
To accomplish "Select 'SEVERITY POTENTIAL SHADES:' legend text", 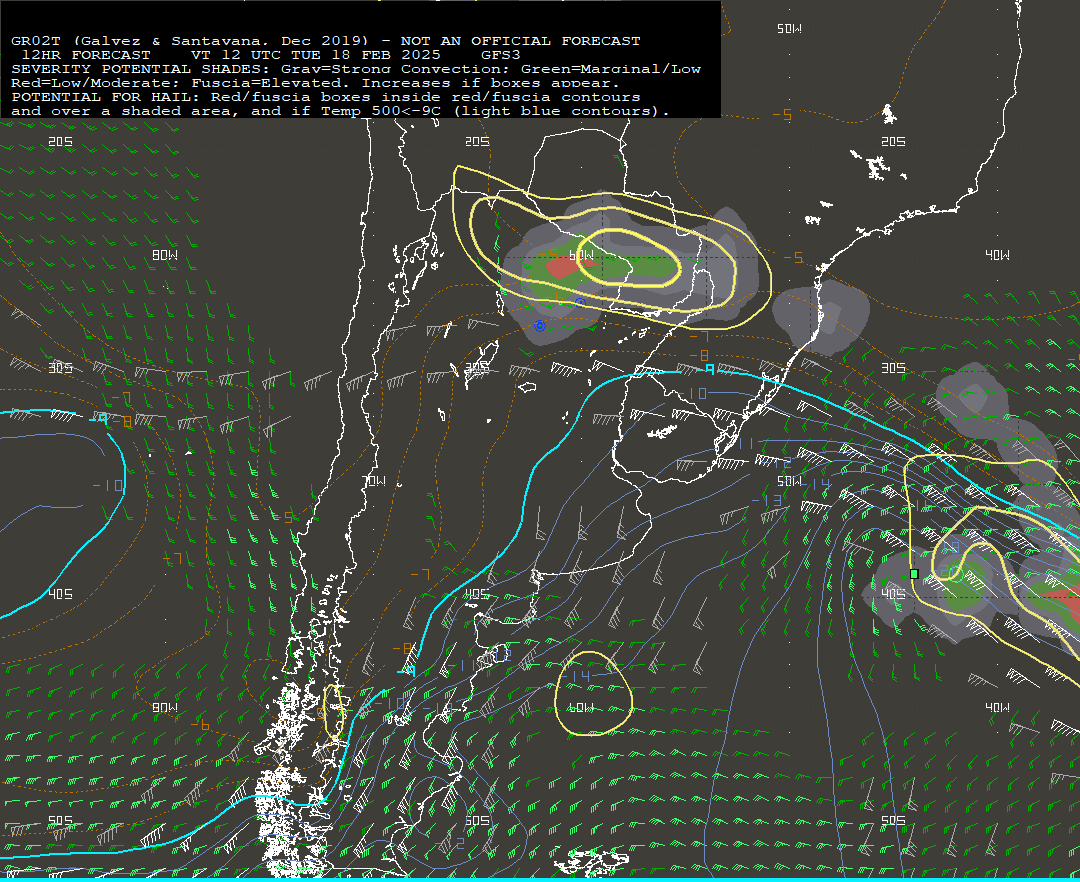I will tap(140, 69).
